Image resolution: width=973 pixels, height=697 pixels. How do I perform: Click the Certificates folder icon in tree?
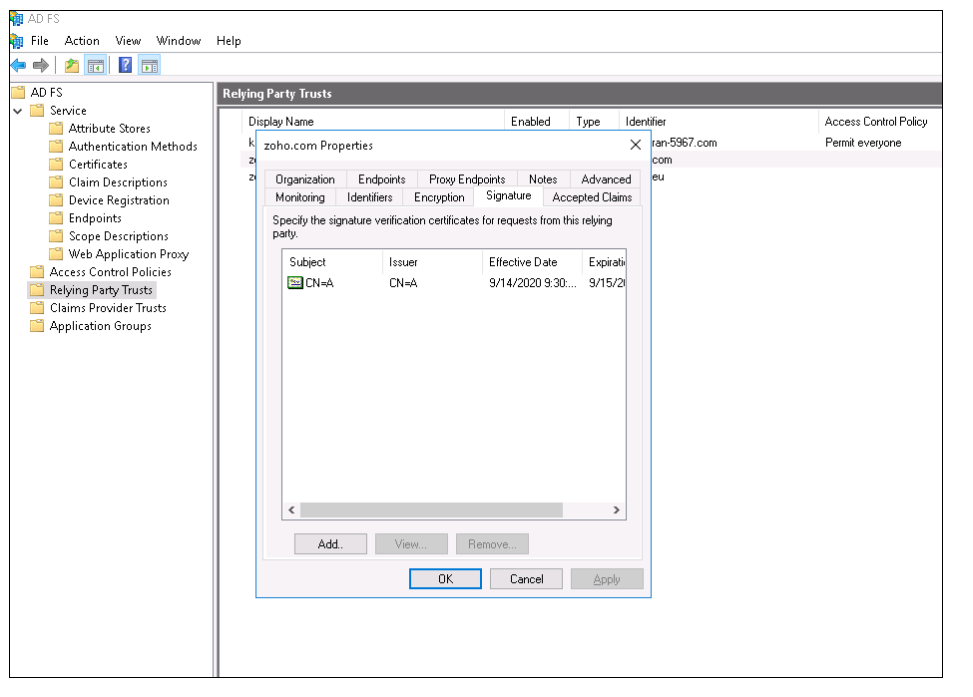tap(57, 164)
